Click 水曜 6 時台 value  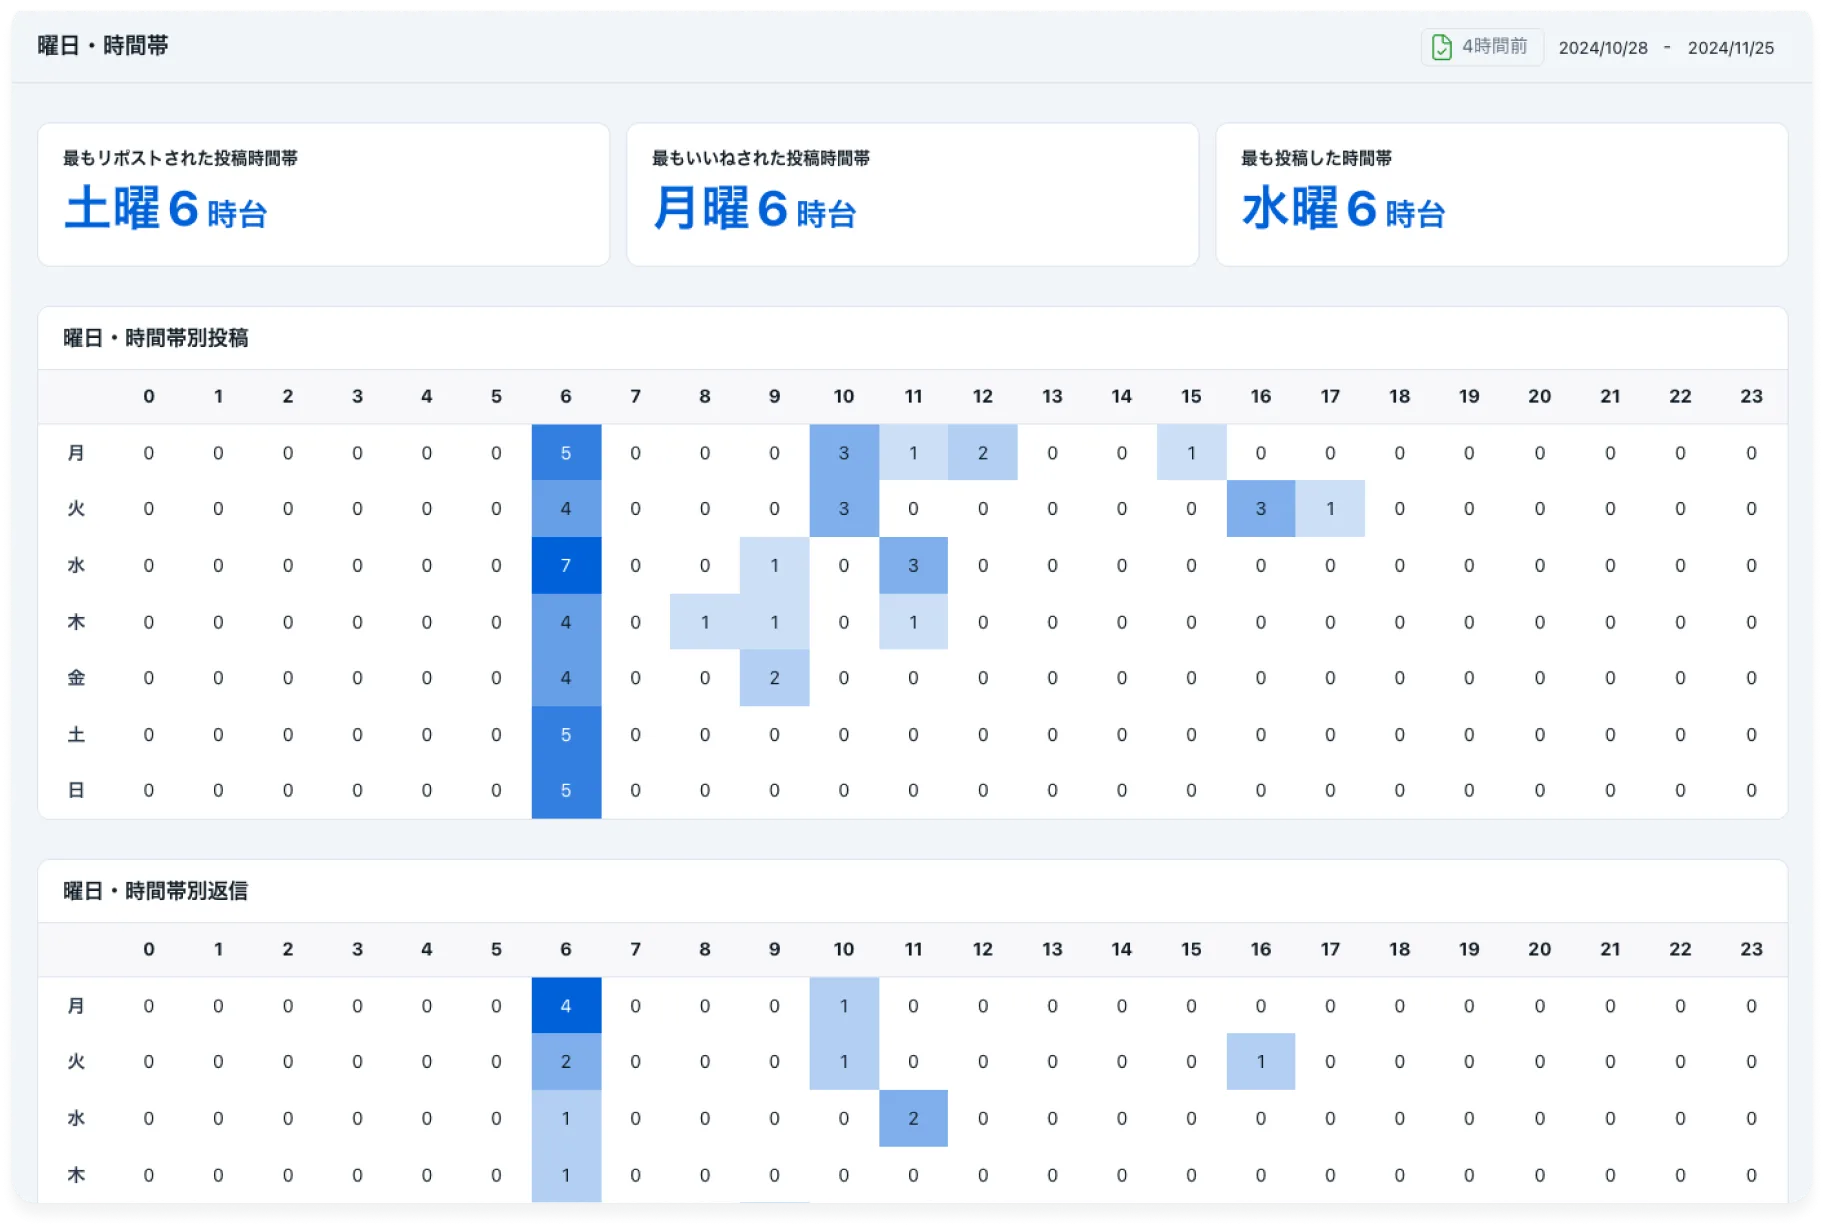point(1344,209)
